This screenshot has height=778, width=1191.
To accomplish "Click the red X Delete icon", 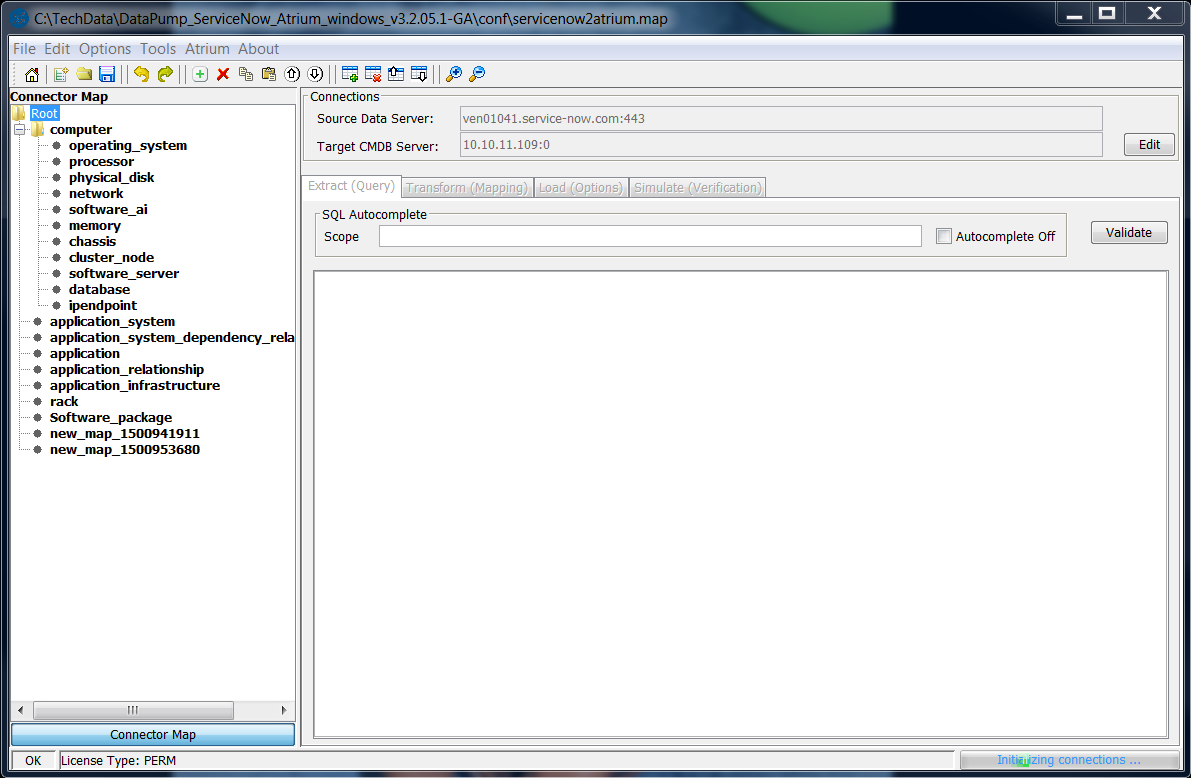I will coord(223,74).
